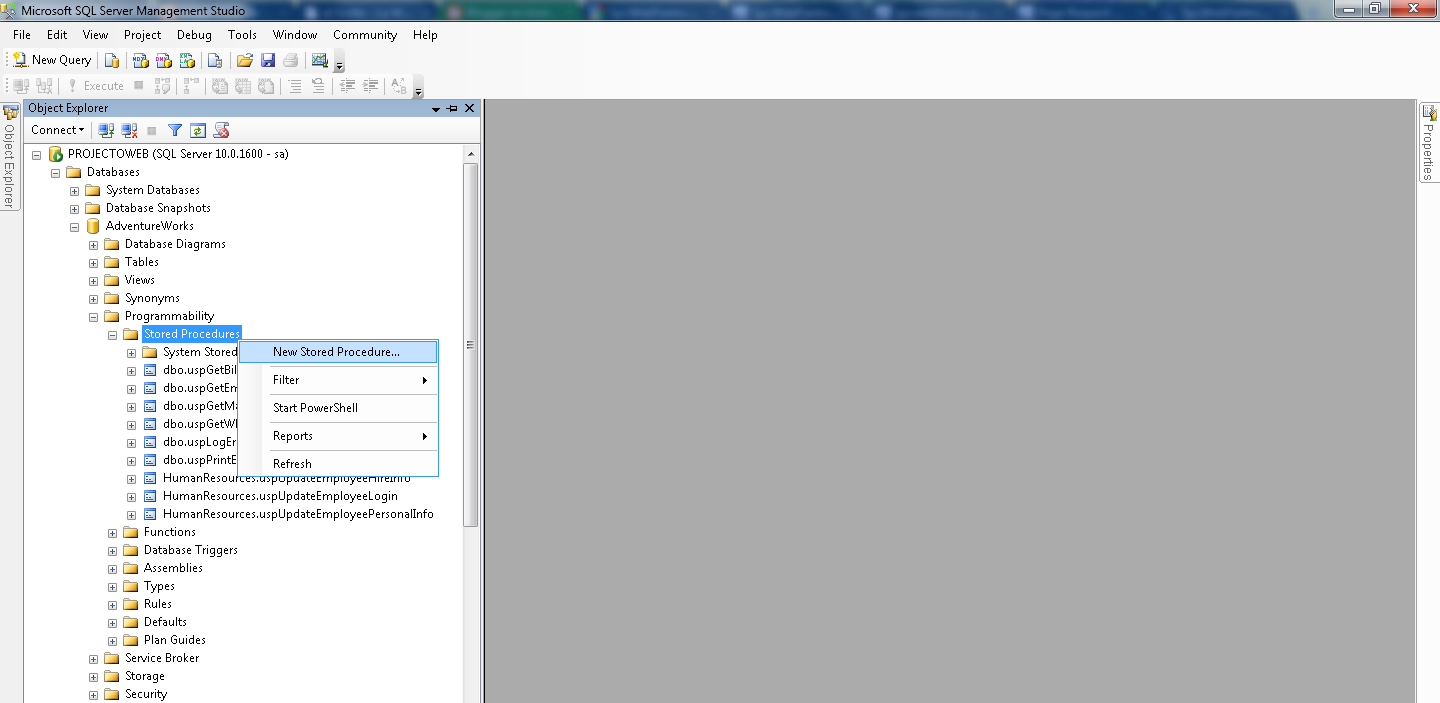Open the Activity Monitor icon
This screenshot has height=703, width=1440.
pyautogui.click(x=320, y=60)
